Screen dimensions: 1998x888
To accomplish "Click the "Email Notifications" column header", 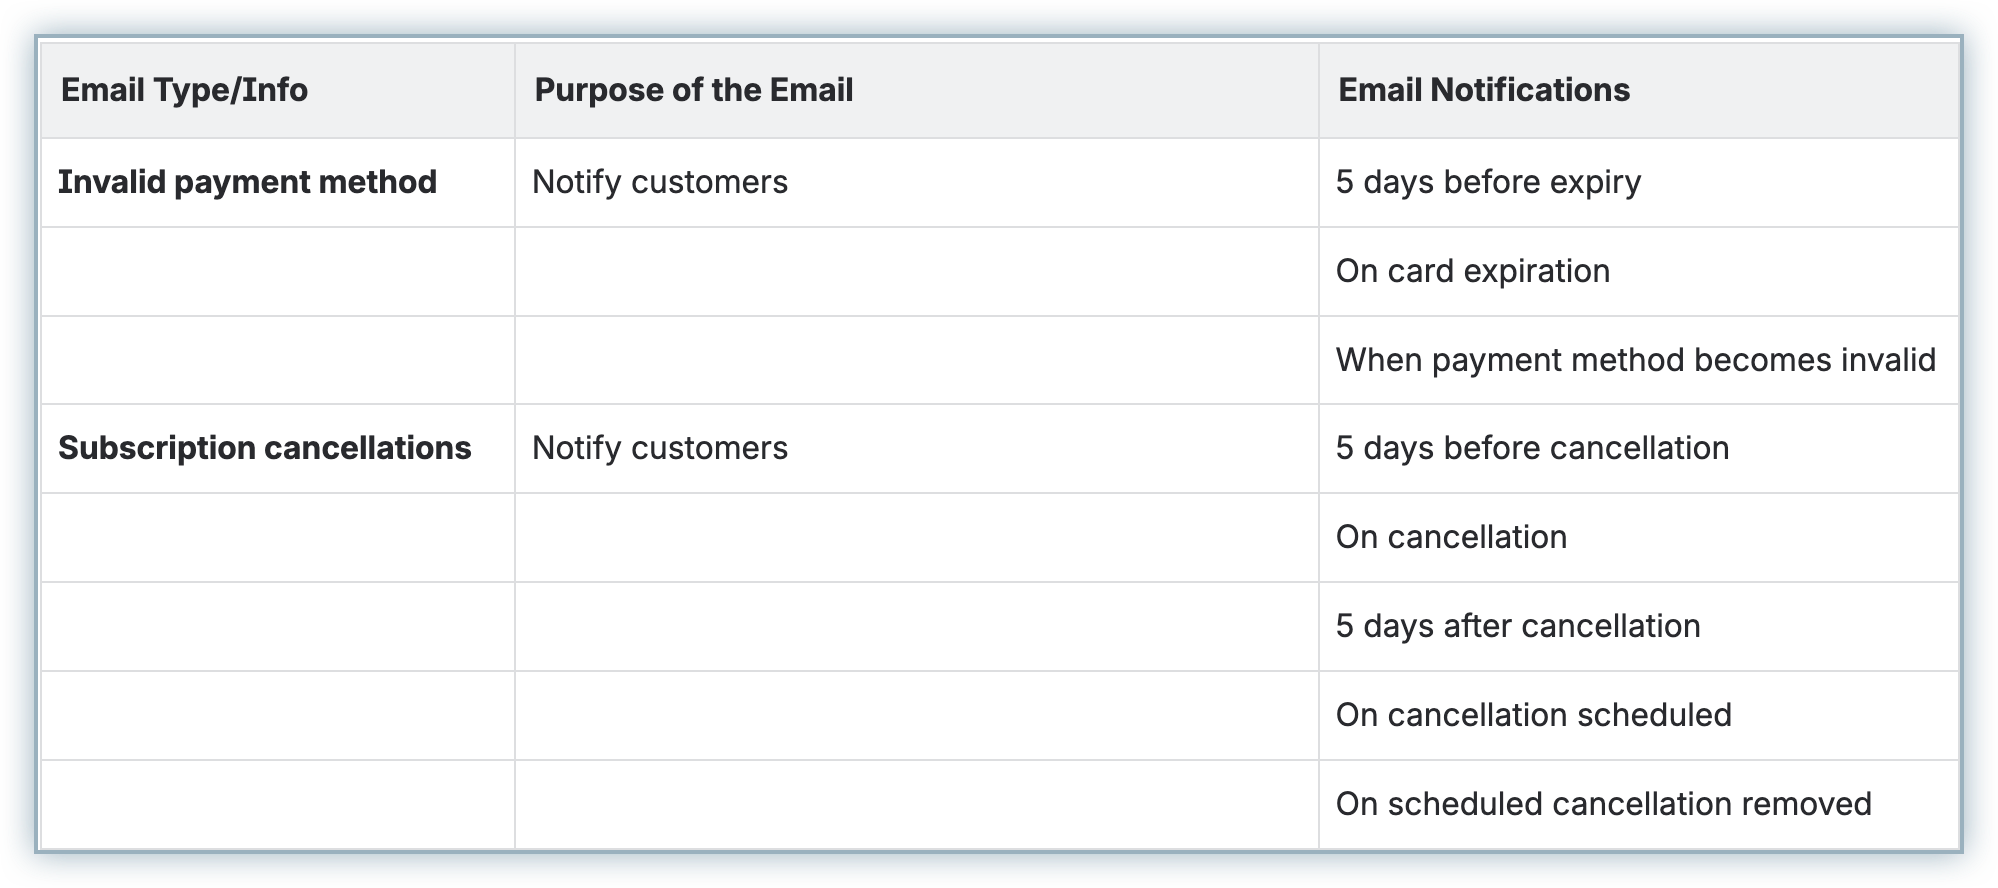I will (1484, 90).
